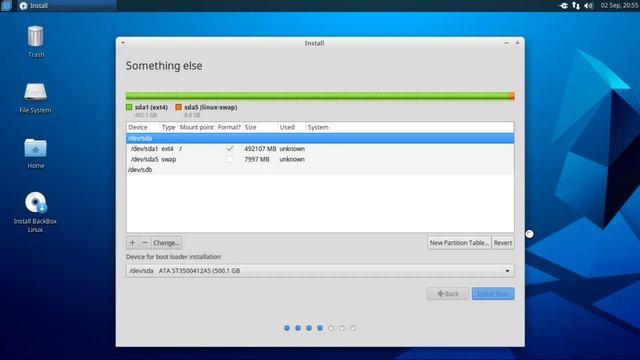Click the Install Now button
Image resolution: width=640 pixels, height=360 pixels.
[x=493, y=293]
